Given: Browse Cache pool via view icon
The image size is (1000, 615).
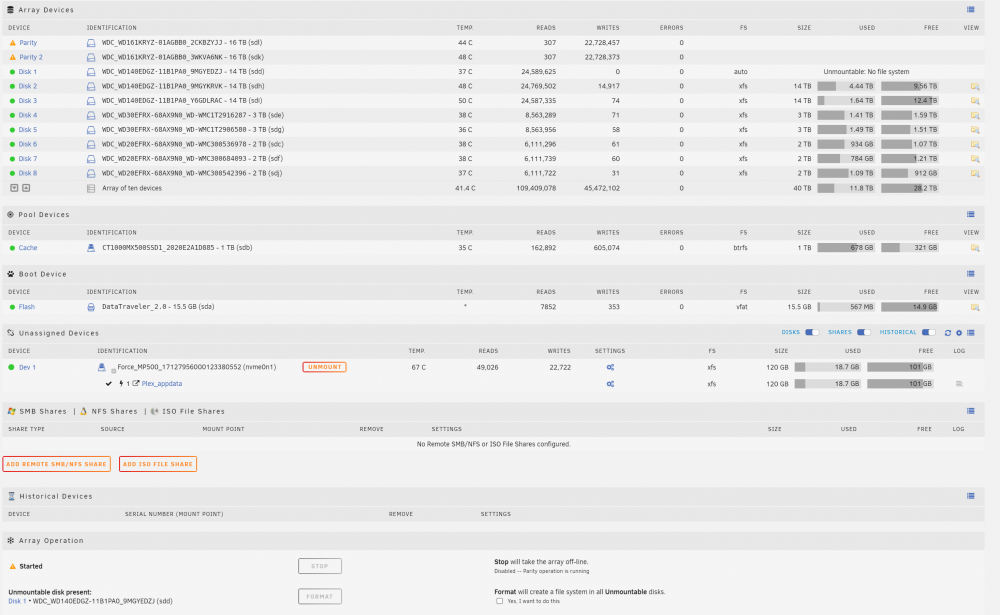Looking at the screenshot, I should 974,248.
